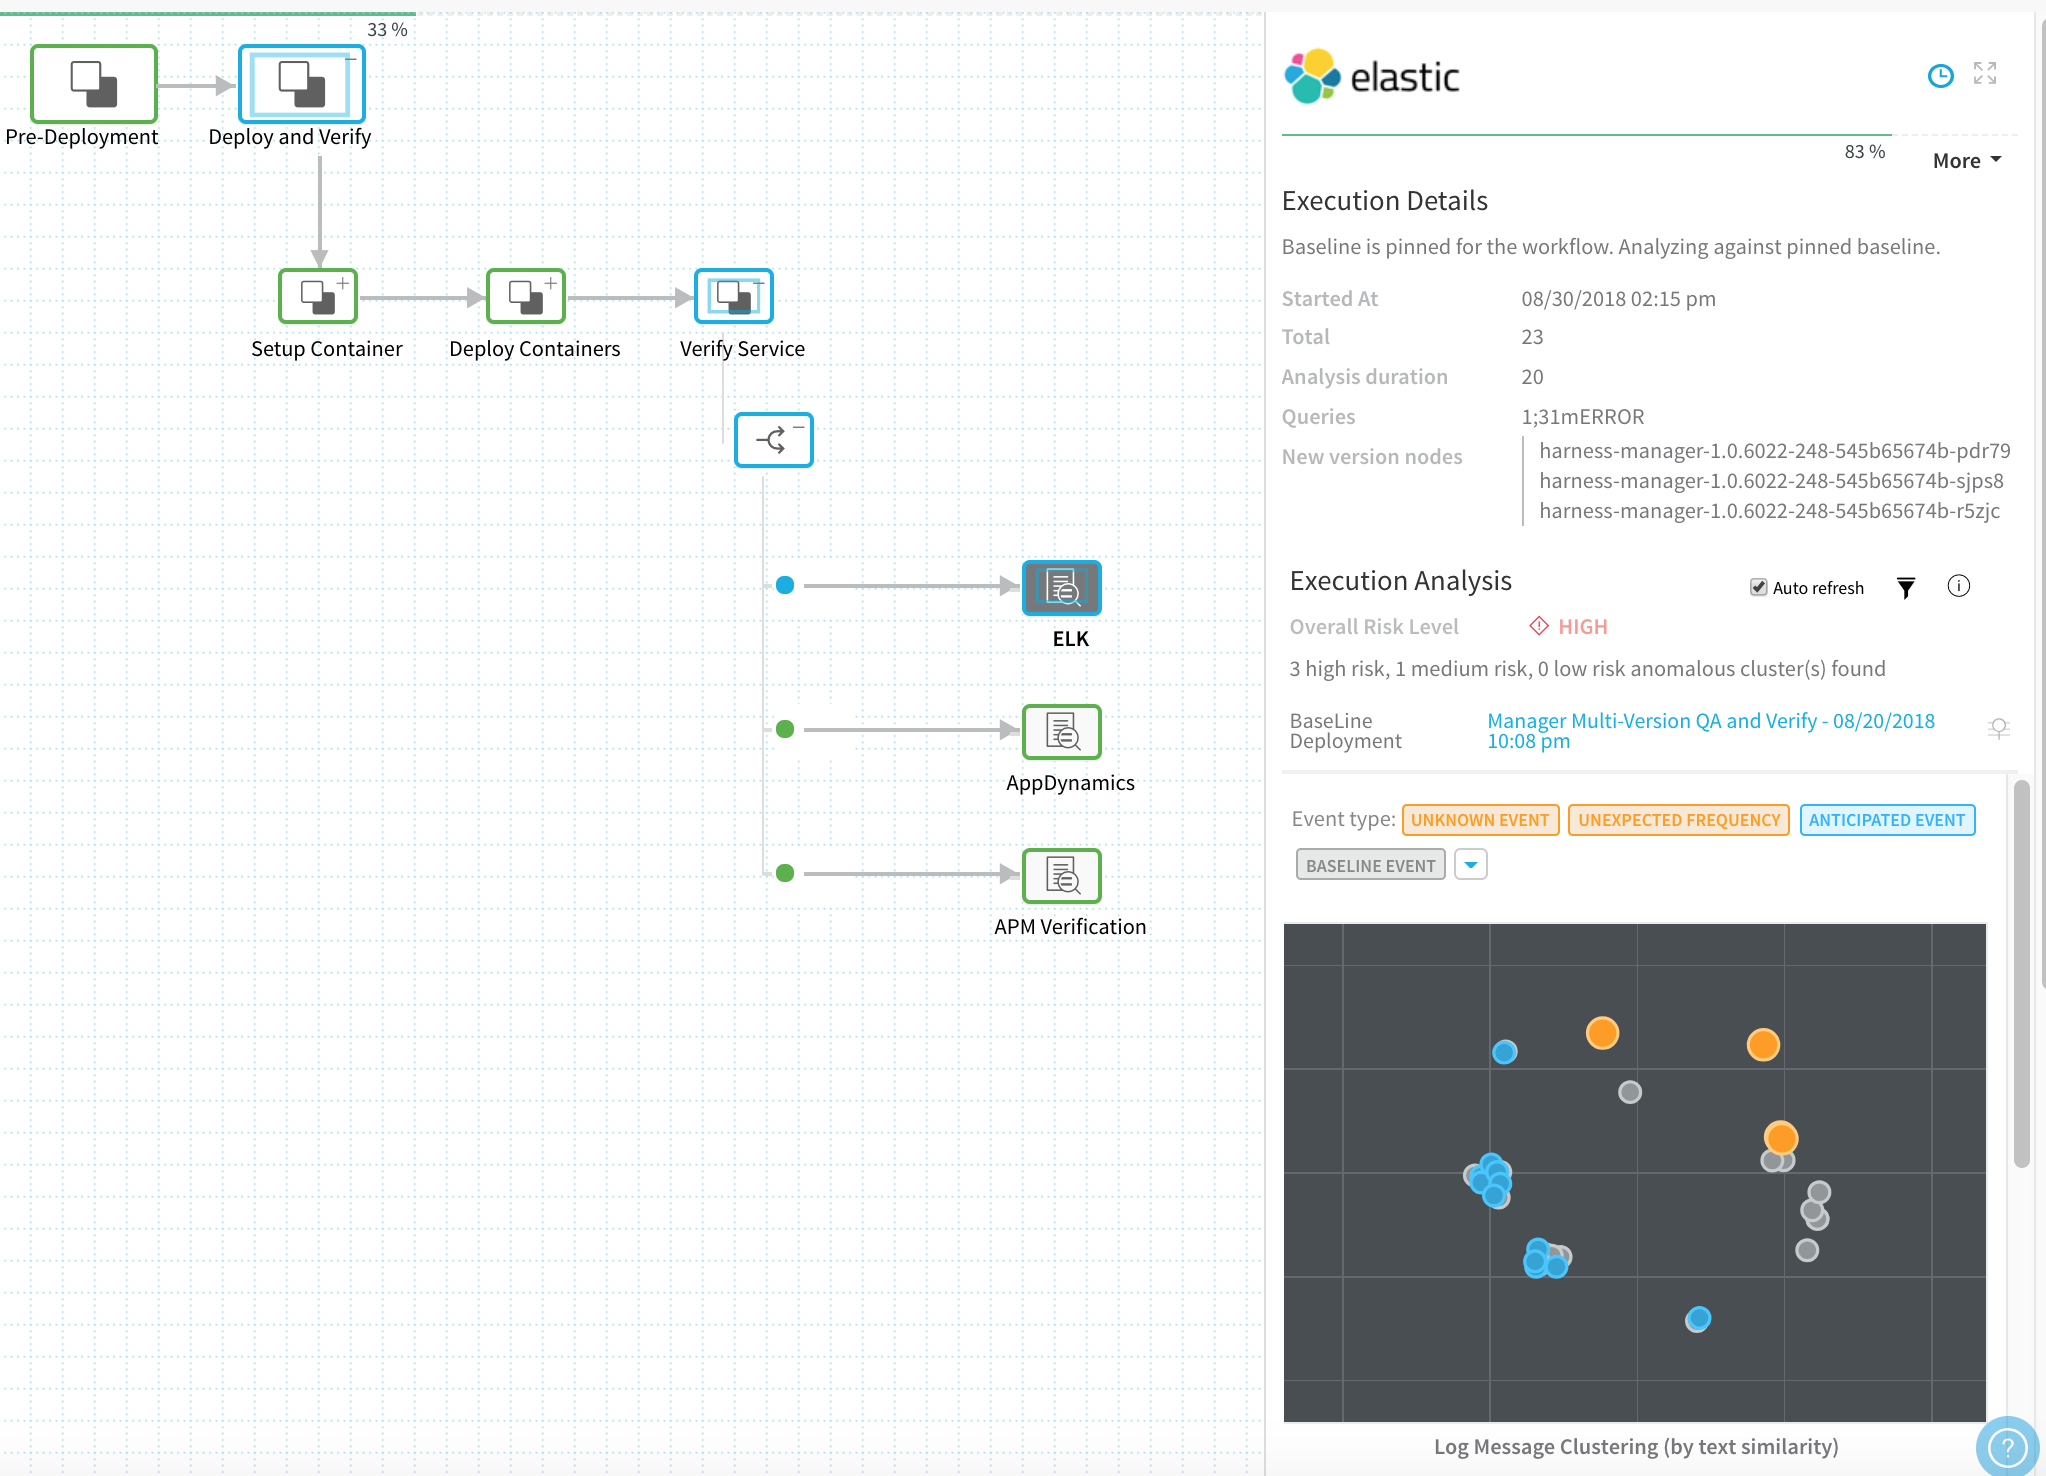Click the anomalous clusters summary text
This screenshot has width=2046, height=1476.
click(x=1587, y=669)
